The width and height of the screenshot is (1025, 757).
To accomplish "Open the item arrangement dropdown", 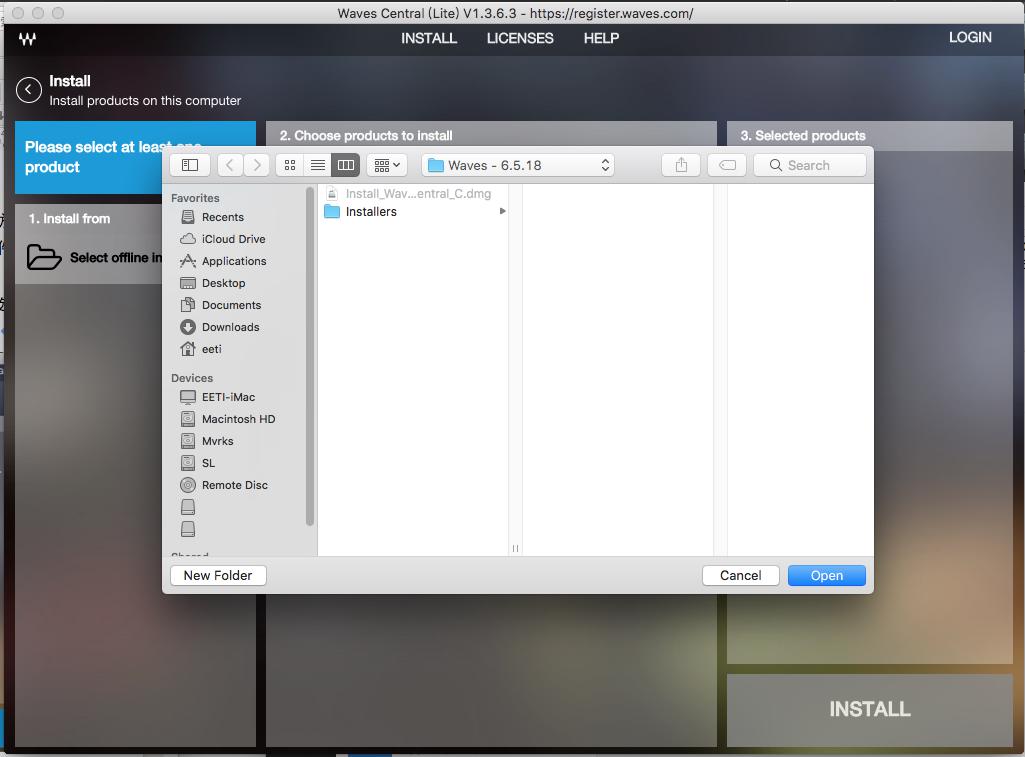I will click(x=386, y=165).
